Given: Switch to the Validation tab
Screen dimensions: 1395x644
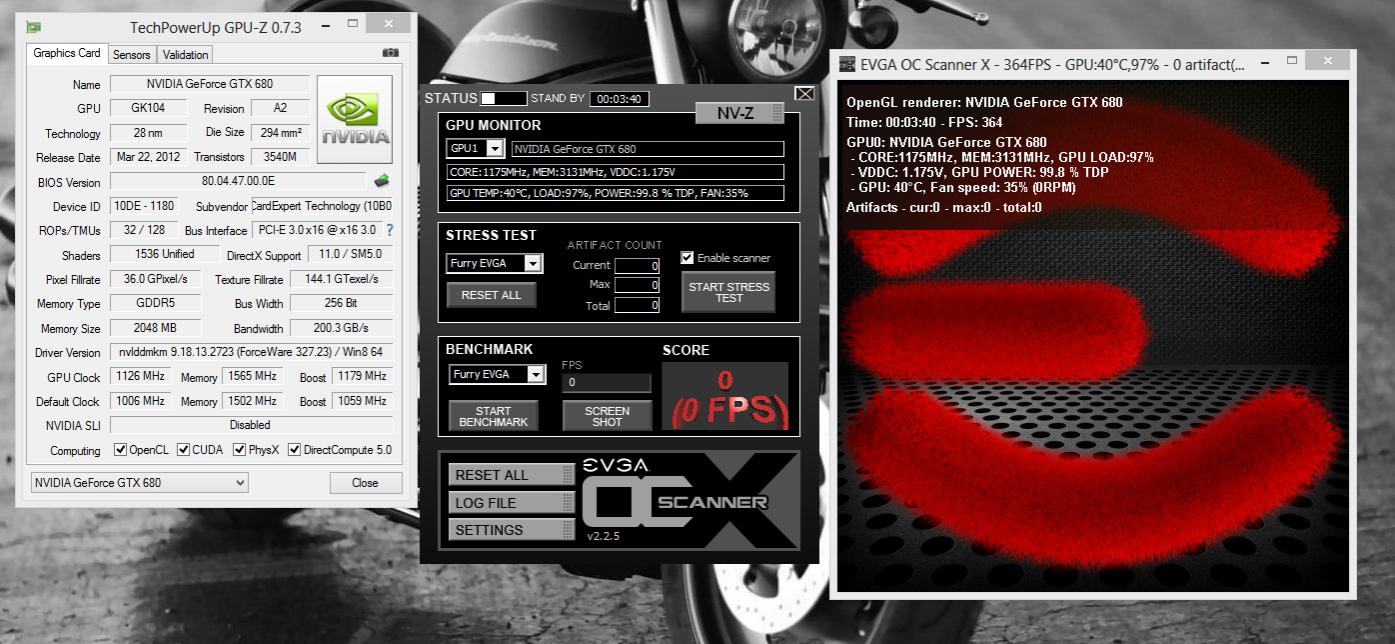Looking at the screenshot, I should [186, 55].
